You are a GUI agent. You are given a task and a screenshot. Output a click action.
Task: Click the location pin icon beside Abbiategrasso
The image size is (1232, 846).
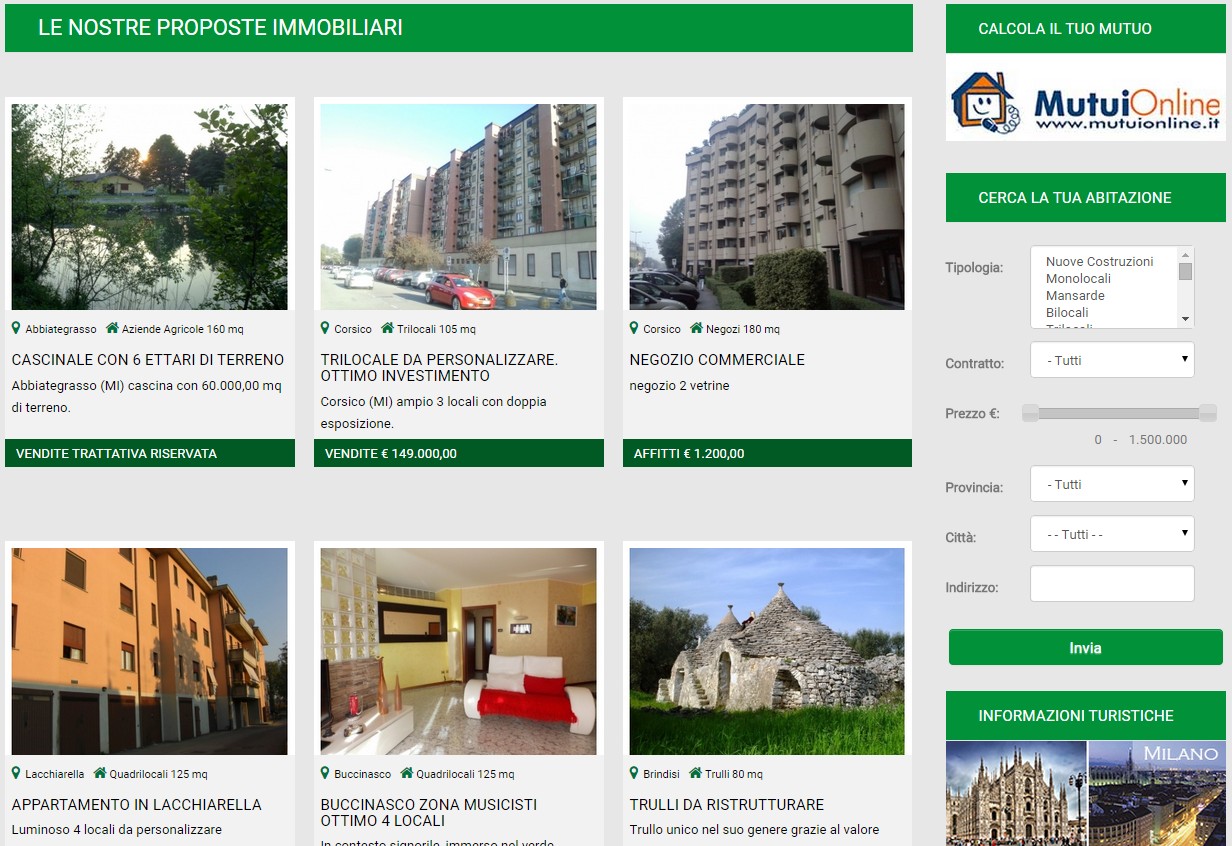click(16, 328)
